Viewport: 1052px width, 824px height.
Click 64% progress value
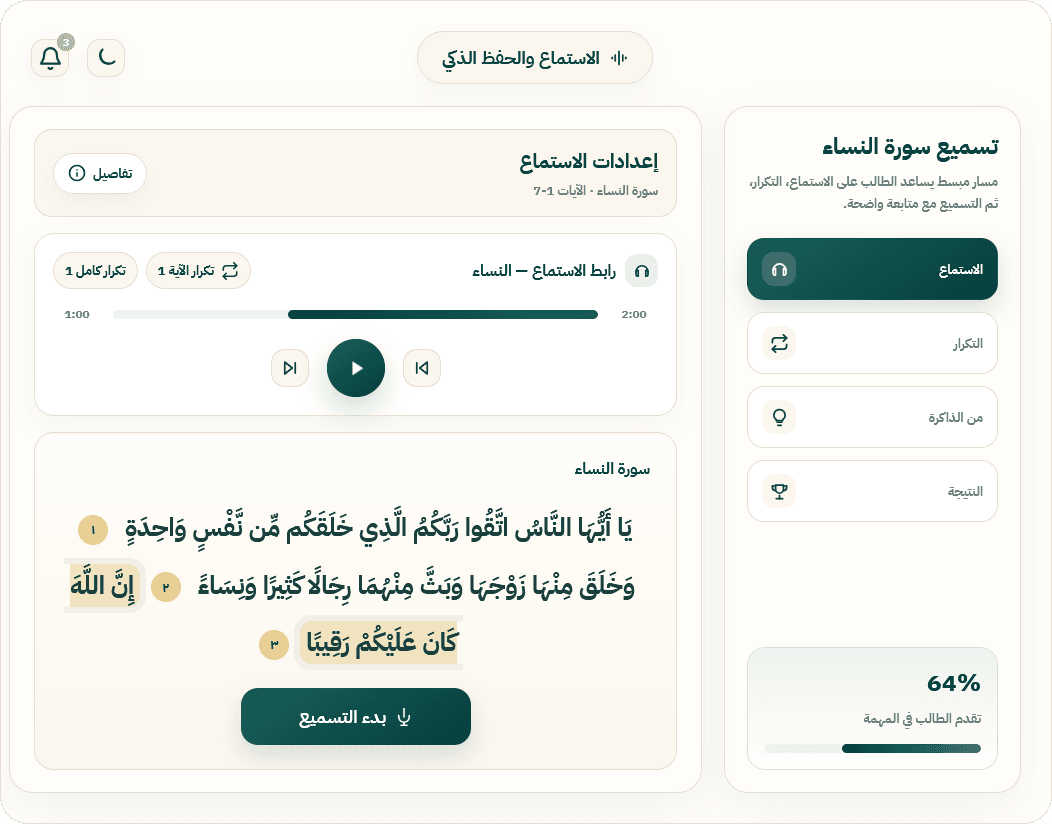coord(953,683)
